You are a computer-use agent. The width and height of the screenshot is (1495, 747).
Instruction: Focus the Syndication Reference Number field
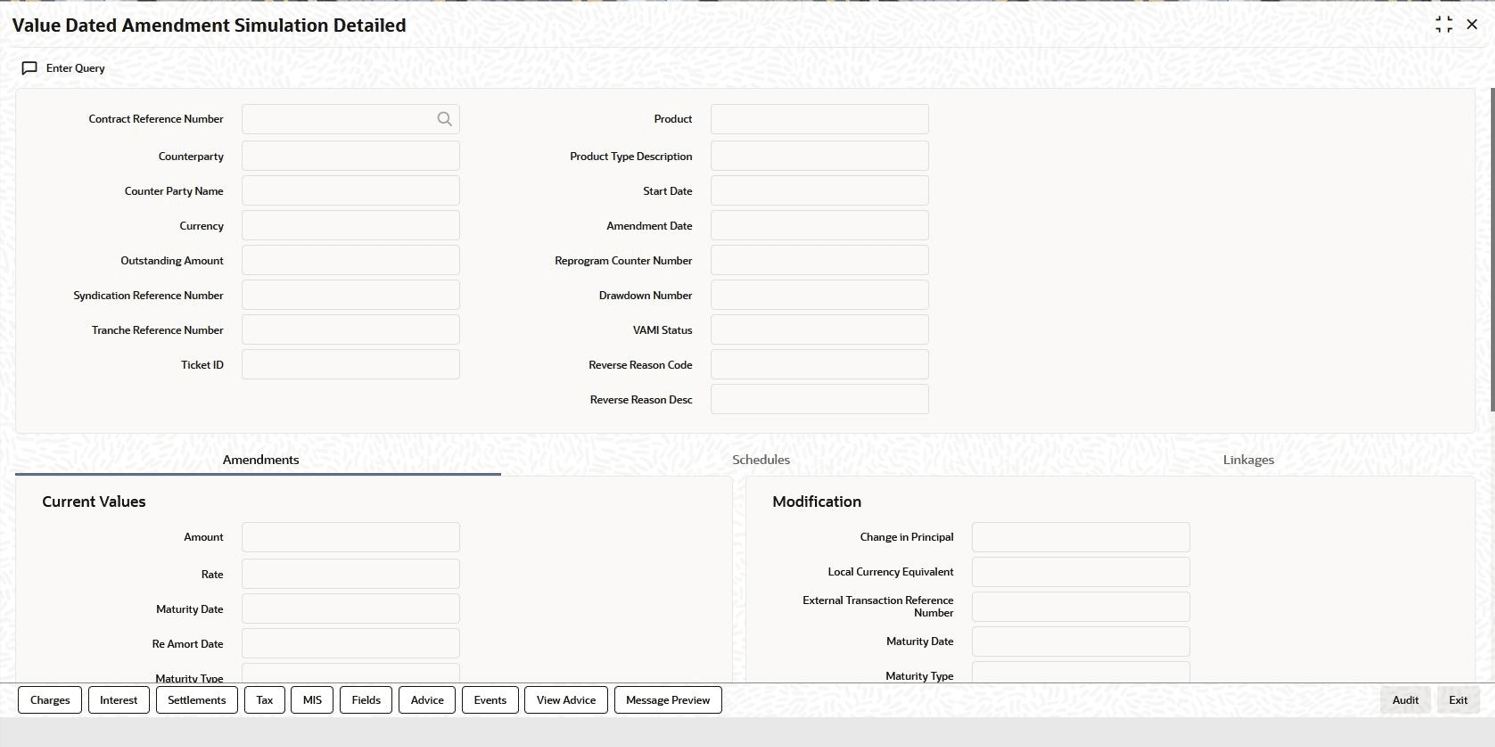(351, 295)
